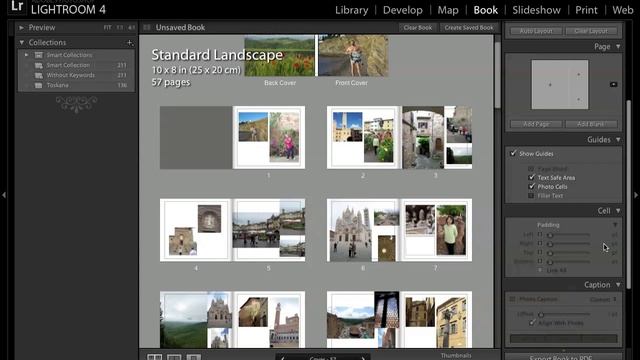Click the book icon beside Unsaved Book
The height and width of the screenshot is (360, 640).
pyautogui.click(x=147, y=27)
